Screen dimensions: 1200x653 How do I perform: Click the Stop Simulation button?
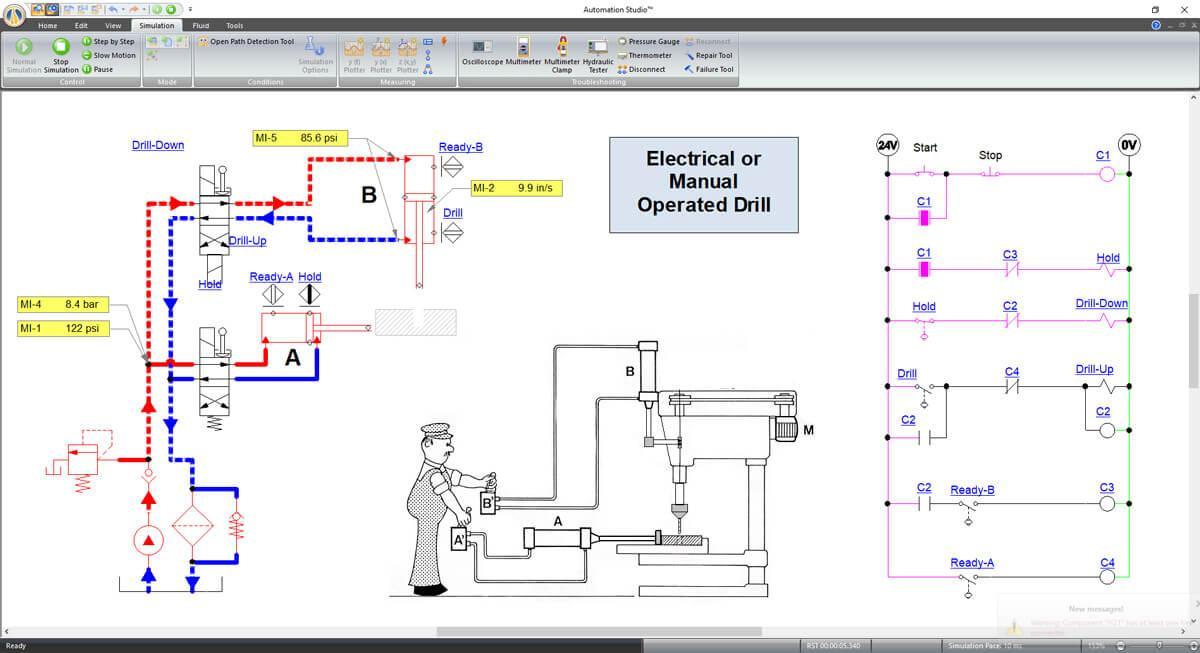[61, 54]
